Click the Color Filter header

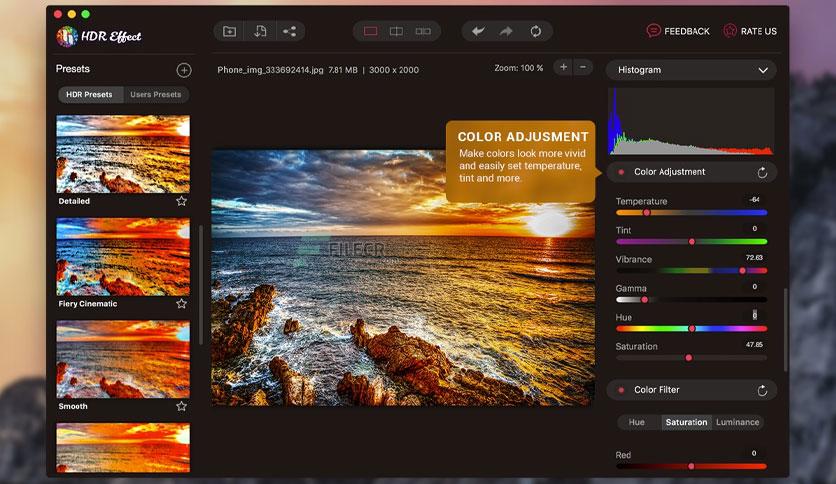[692, 390]
